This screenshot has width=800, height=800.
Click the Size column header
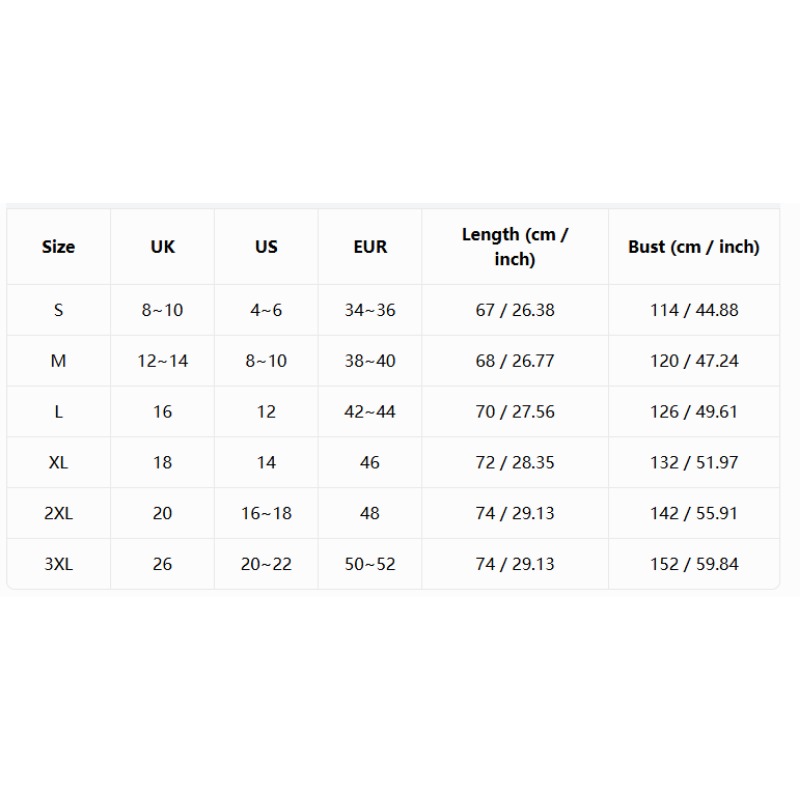click(58, 247)
